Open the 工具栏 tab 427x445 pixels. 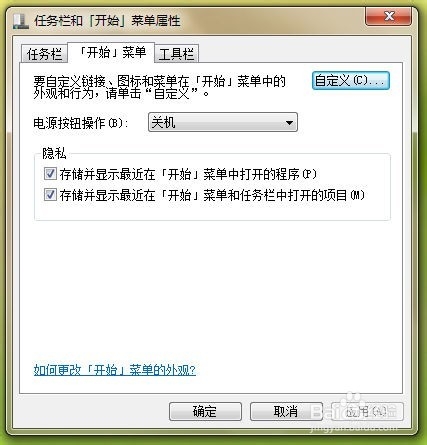[x=176, y=54]
